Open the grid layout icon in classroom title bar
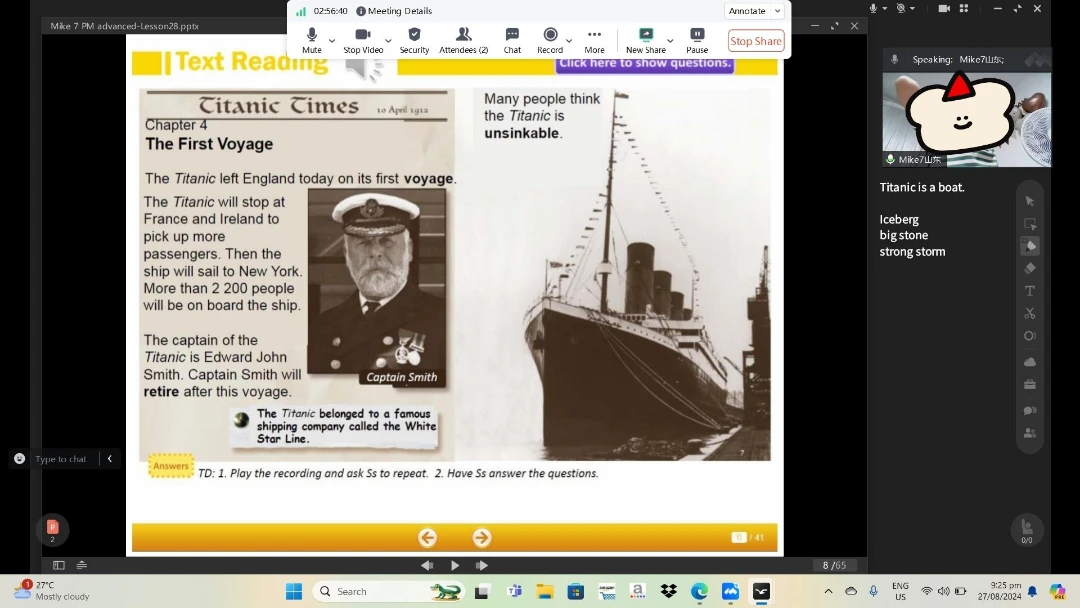 pyautogui.click(x=964, y=8)
